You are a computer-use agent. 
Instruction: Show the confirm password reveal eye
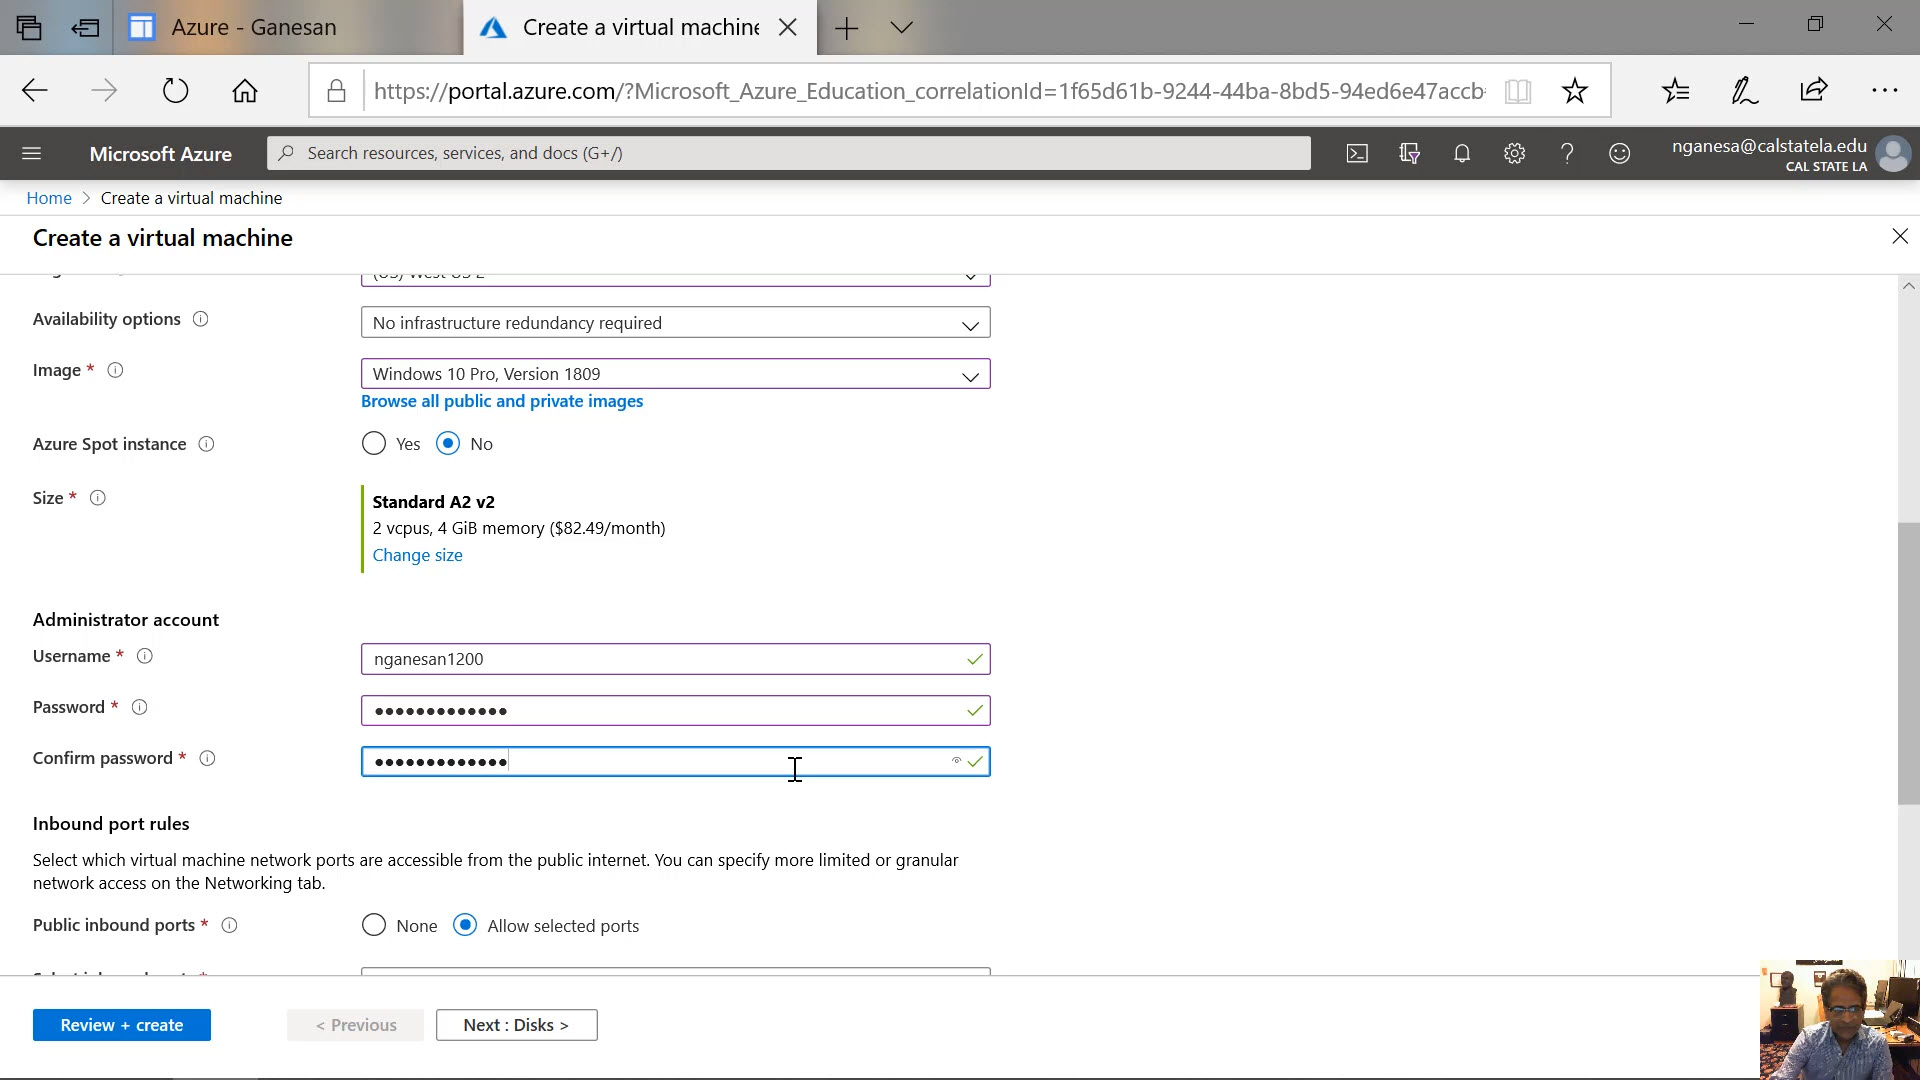pos(956,761)
